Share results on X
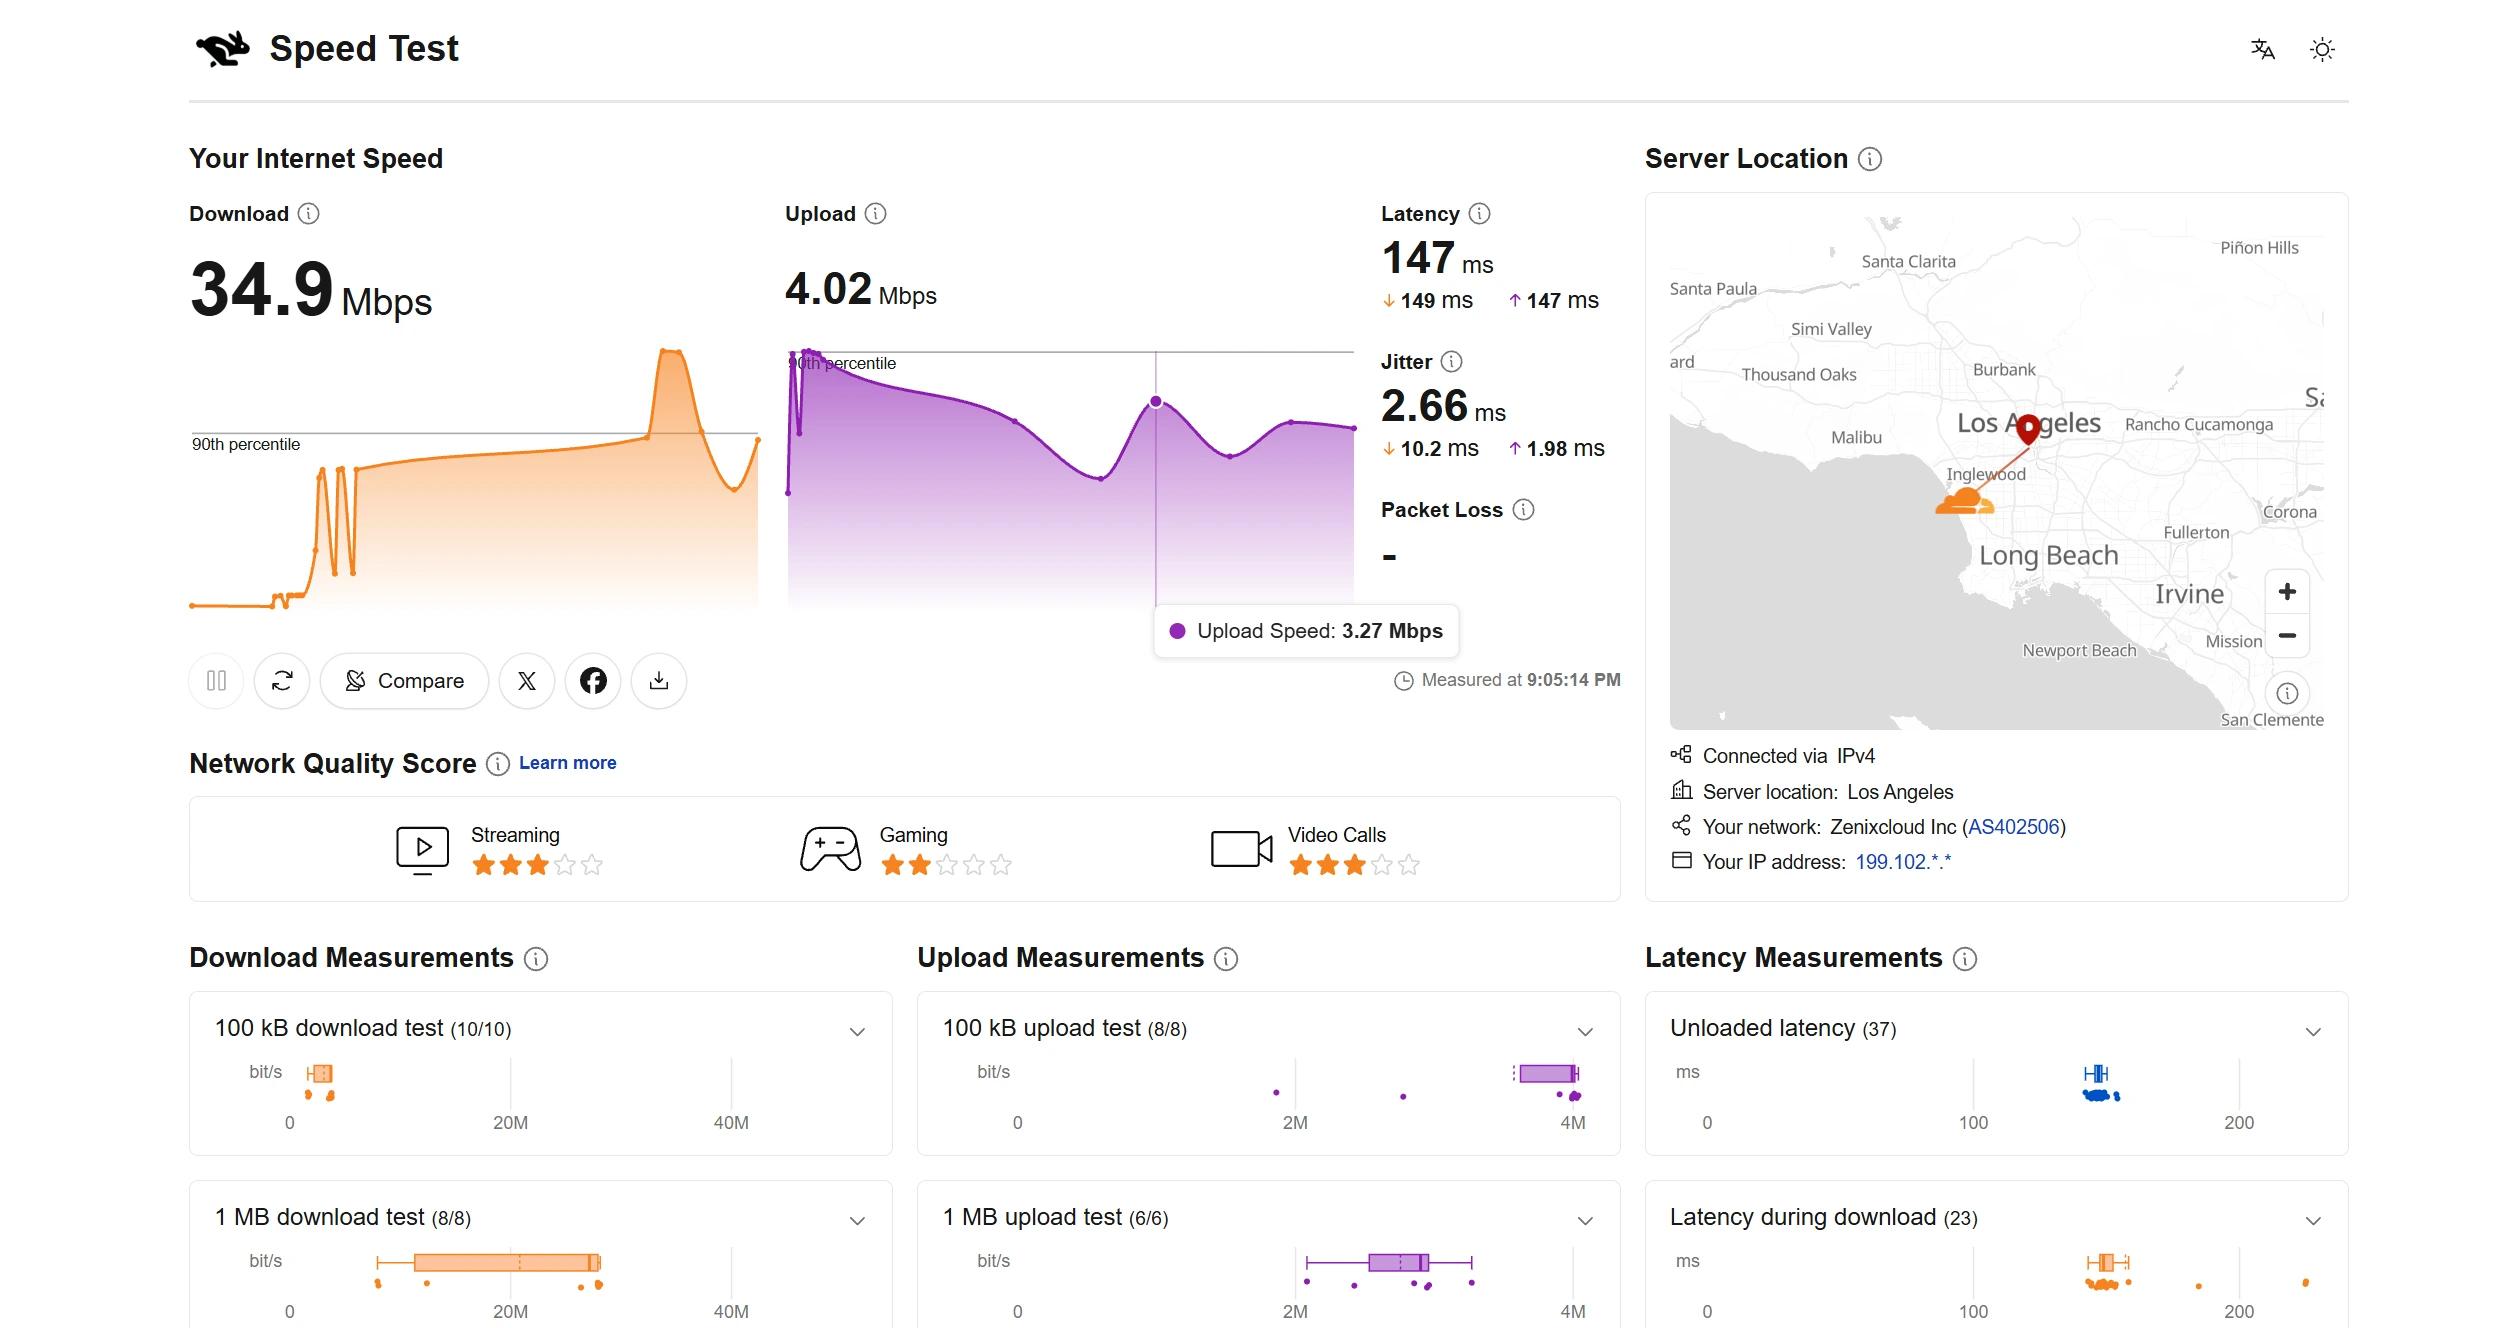2498x1328 pixels. (527, 681)
